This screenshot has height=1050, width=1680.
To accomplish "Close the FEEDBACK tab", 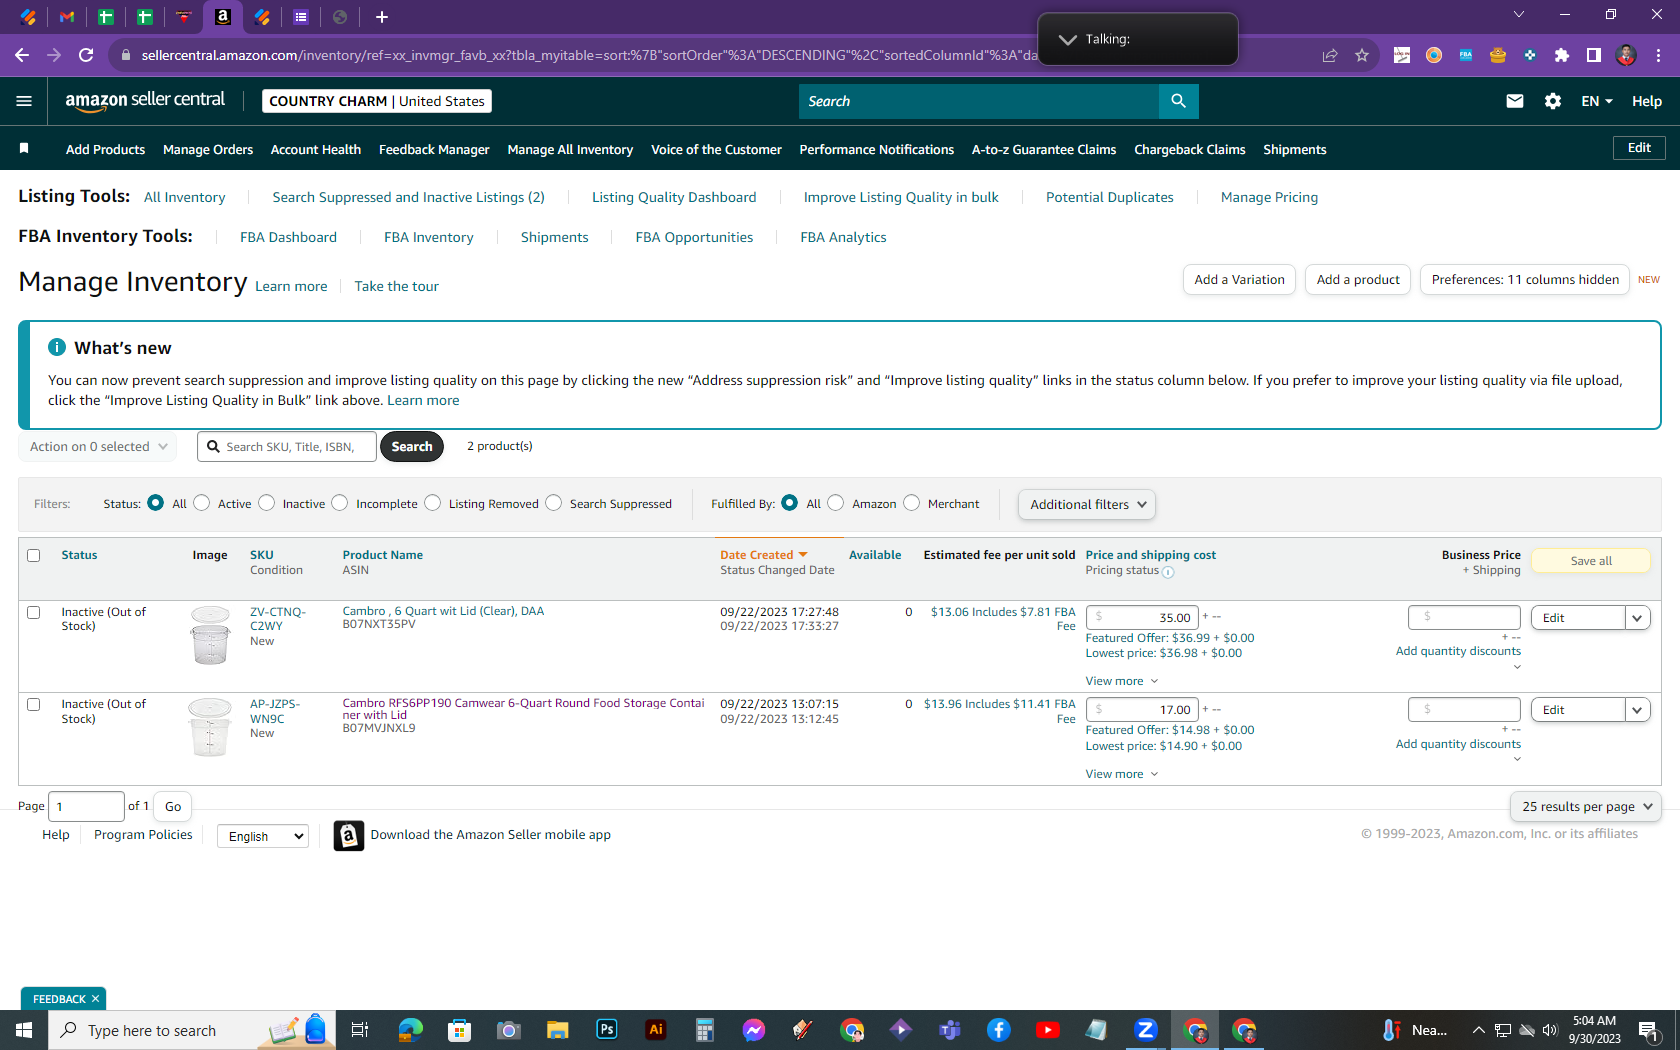I will [96, 999].
